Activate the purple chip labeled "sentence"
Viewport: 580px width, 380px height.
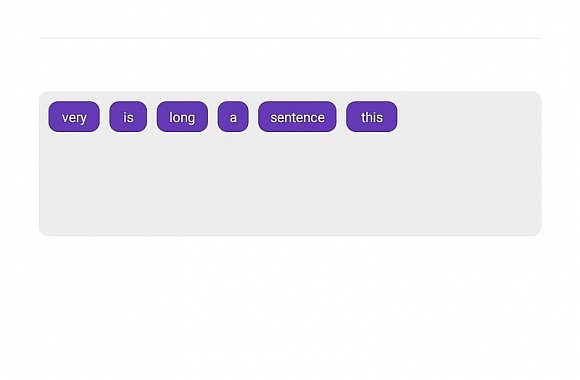click(x=297, y=117)
